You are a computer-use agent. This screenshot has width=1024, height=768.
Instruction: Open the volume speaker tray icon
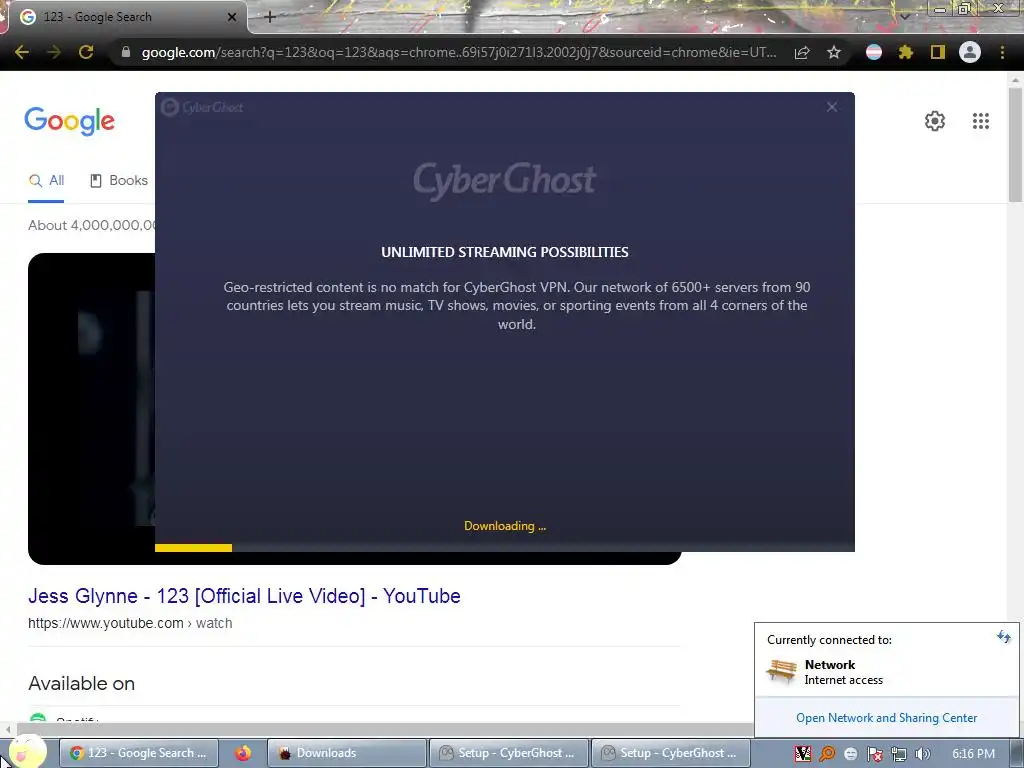pyautogui.click(x=922, y=754)
